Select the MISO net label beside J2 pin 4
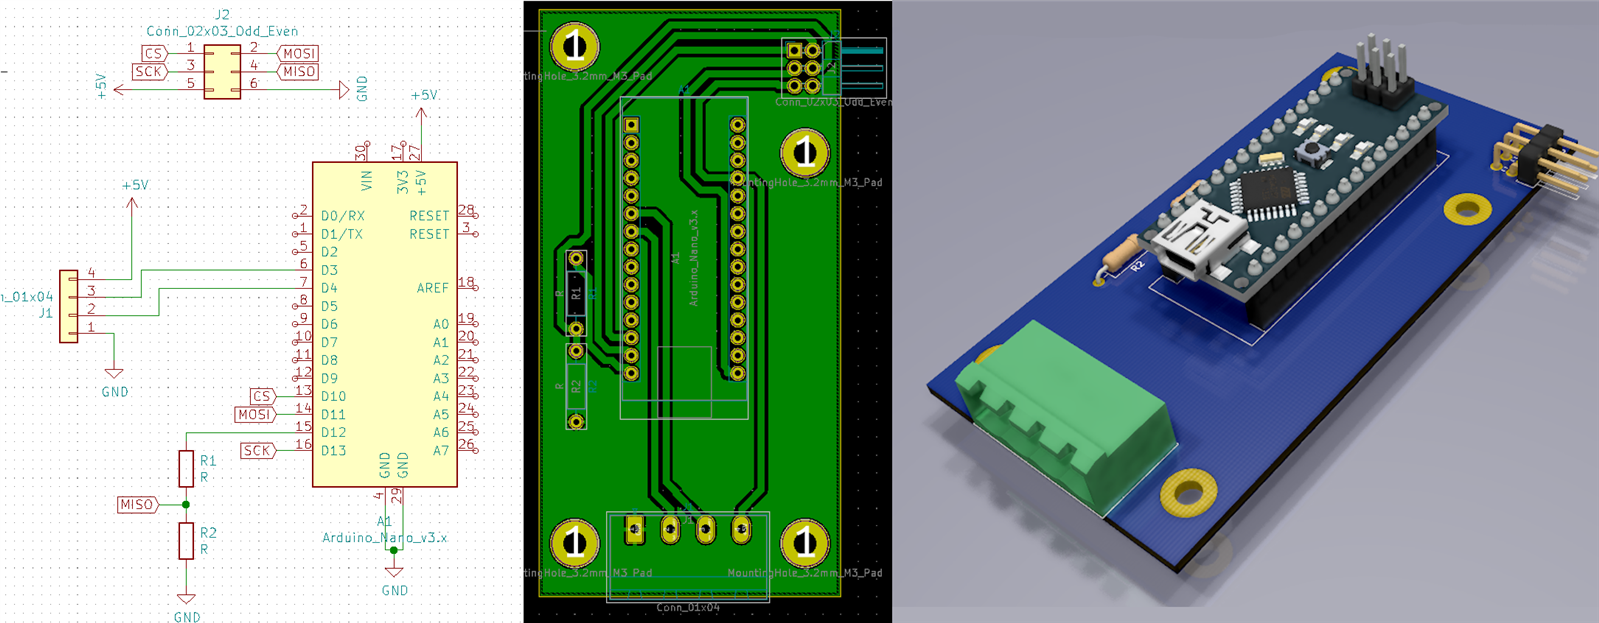The height and width of the screenshot is (623, 1599). click(x=299, y=72)
